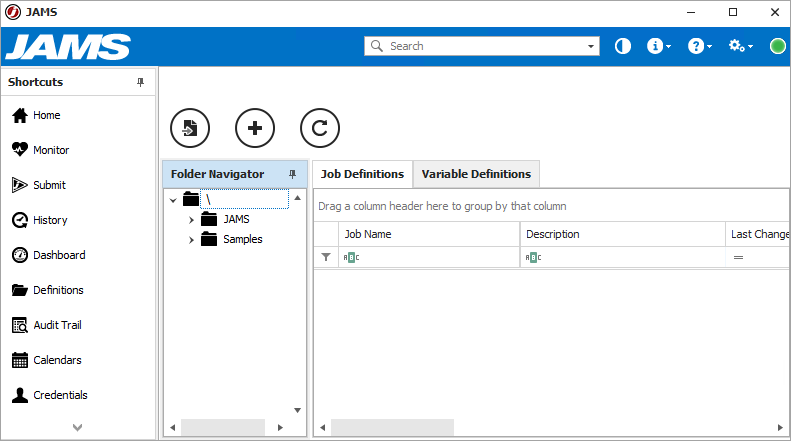Screen dimensions: 791x441
Task: Pin the Shortcuts panel
Action: (x=141, y=82)
